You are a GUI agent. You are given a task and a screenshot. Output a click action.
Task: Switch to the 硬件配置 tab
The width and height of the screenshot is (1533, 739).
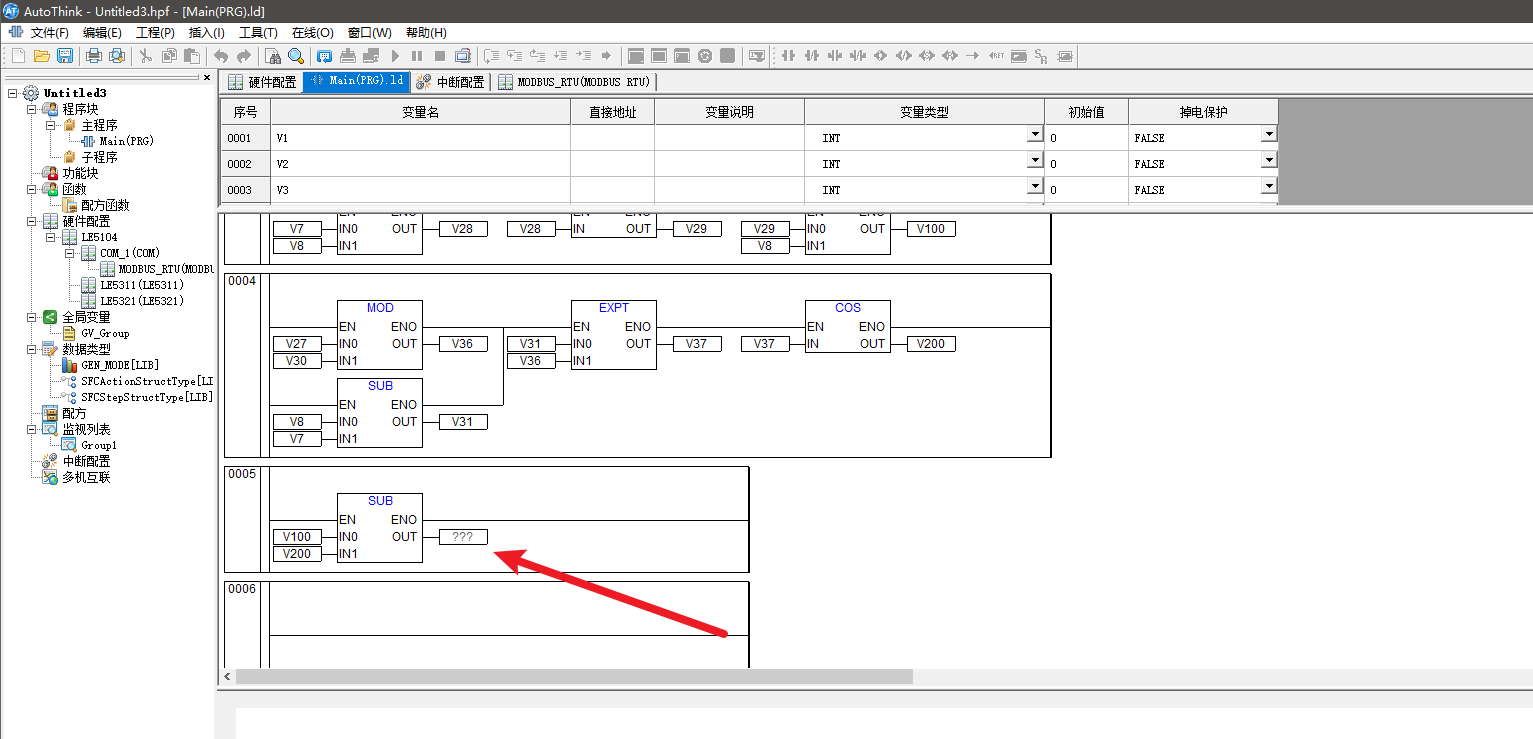(x=263, y=82)
